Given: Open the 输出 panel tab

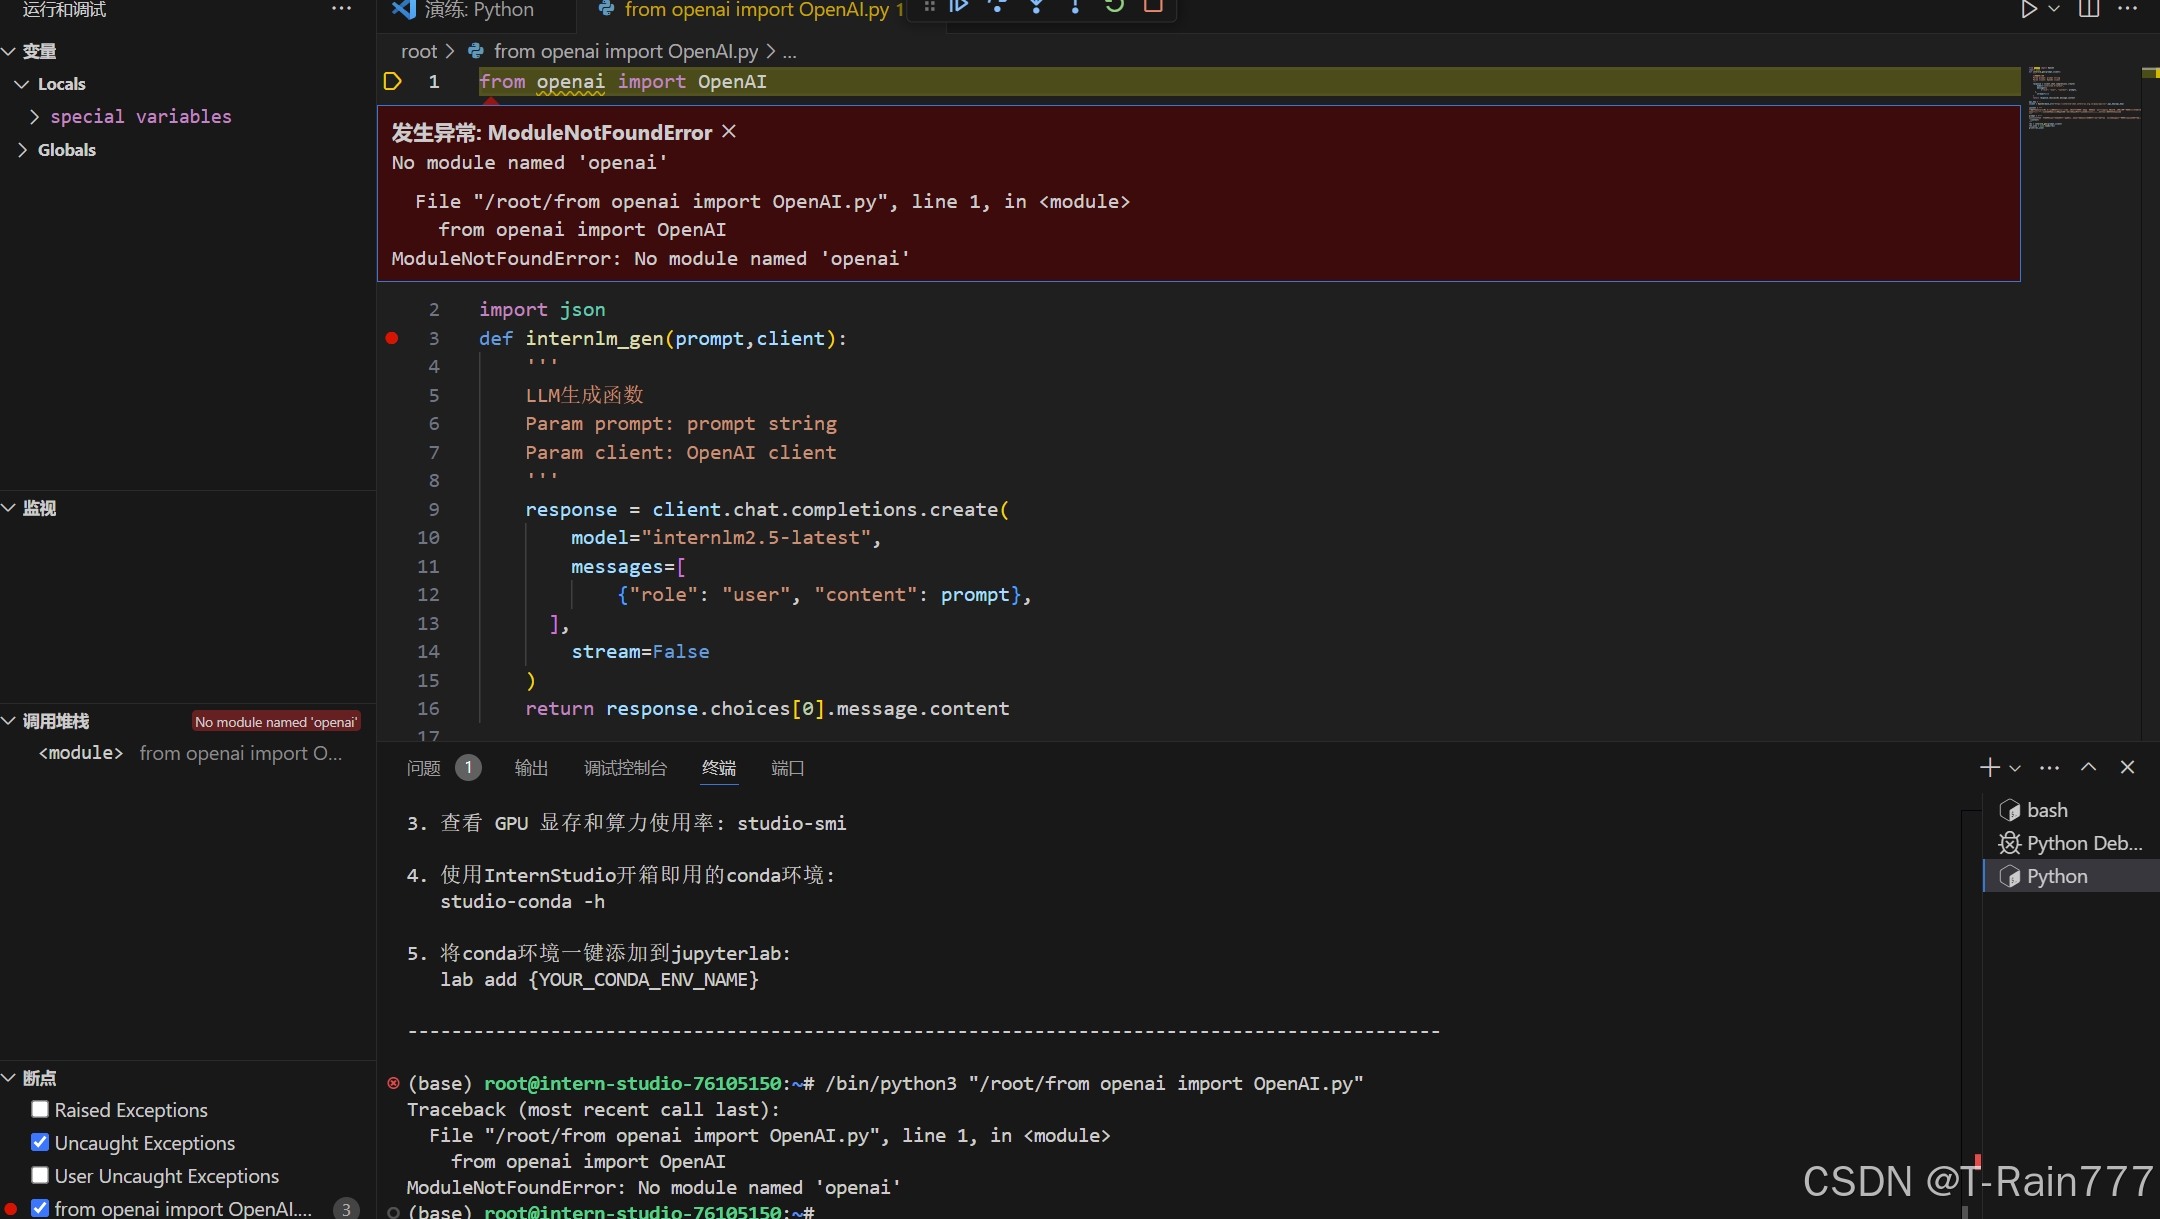Looking at the screenshot, I should click(x=531, y=768).
